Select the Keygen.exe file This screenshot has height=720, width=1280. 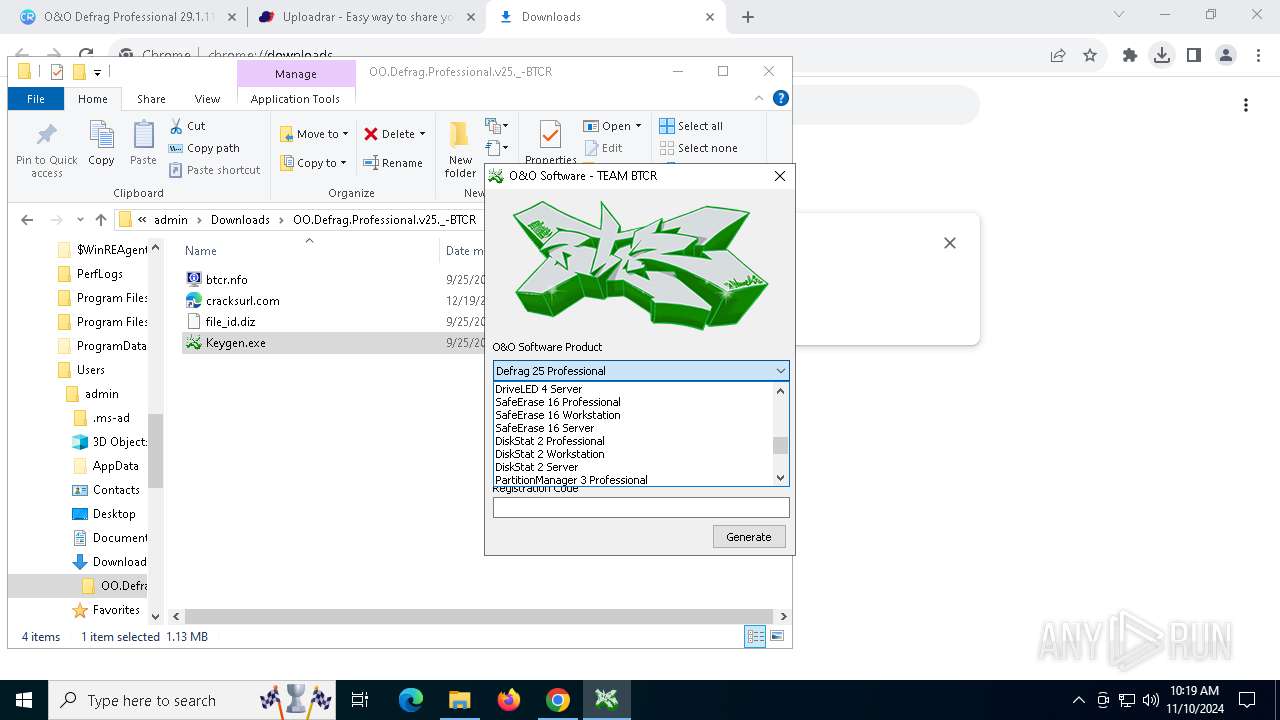click(x=236, y=343)
